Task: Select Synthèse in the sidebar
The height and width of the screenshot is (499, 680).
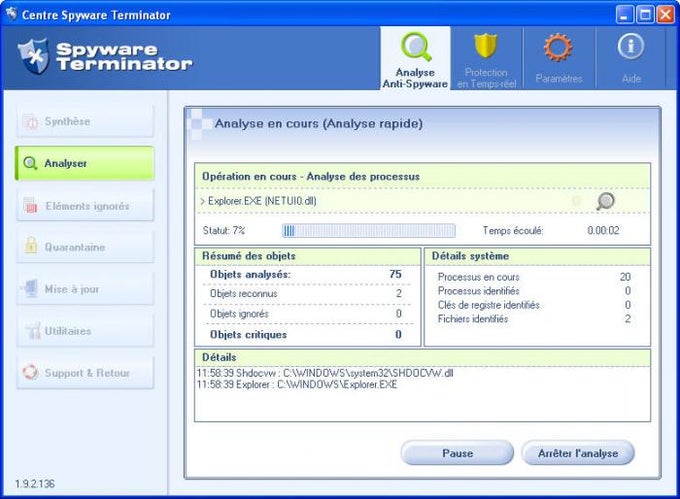Action: click(x=85, y=121)
